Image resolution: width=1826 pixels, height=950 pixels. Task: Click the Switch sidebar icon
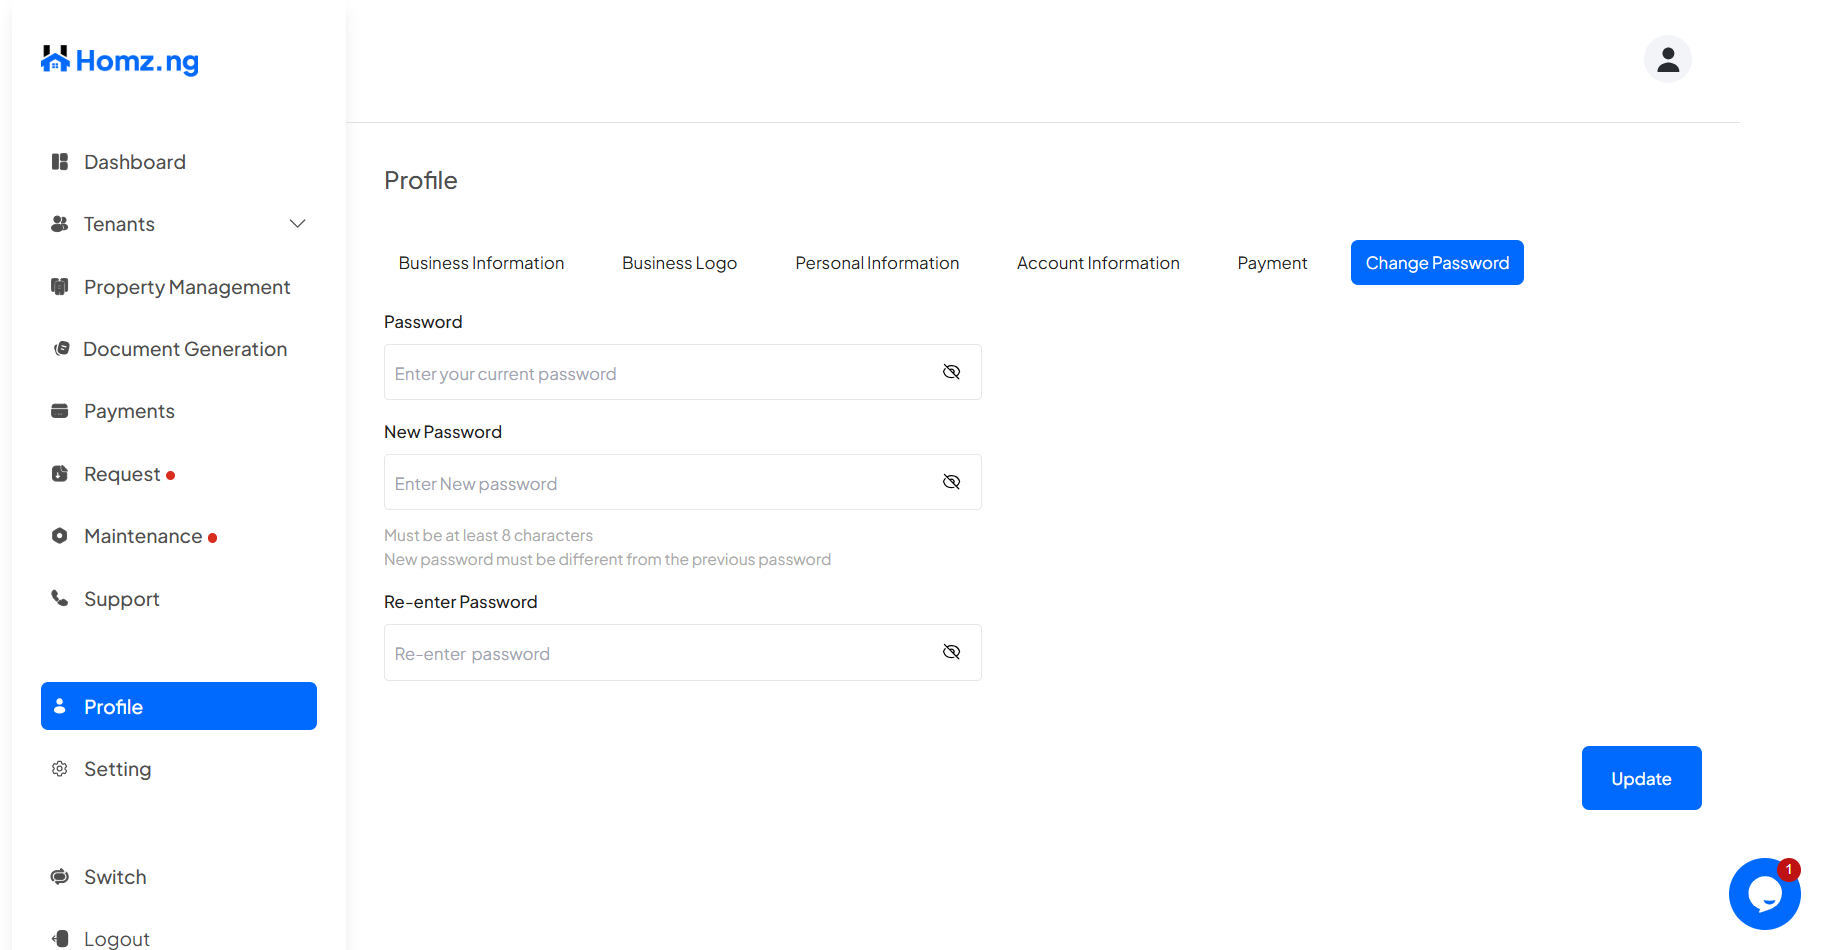[60, 877]
